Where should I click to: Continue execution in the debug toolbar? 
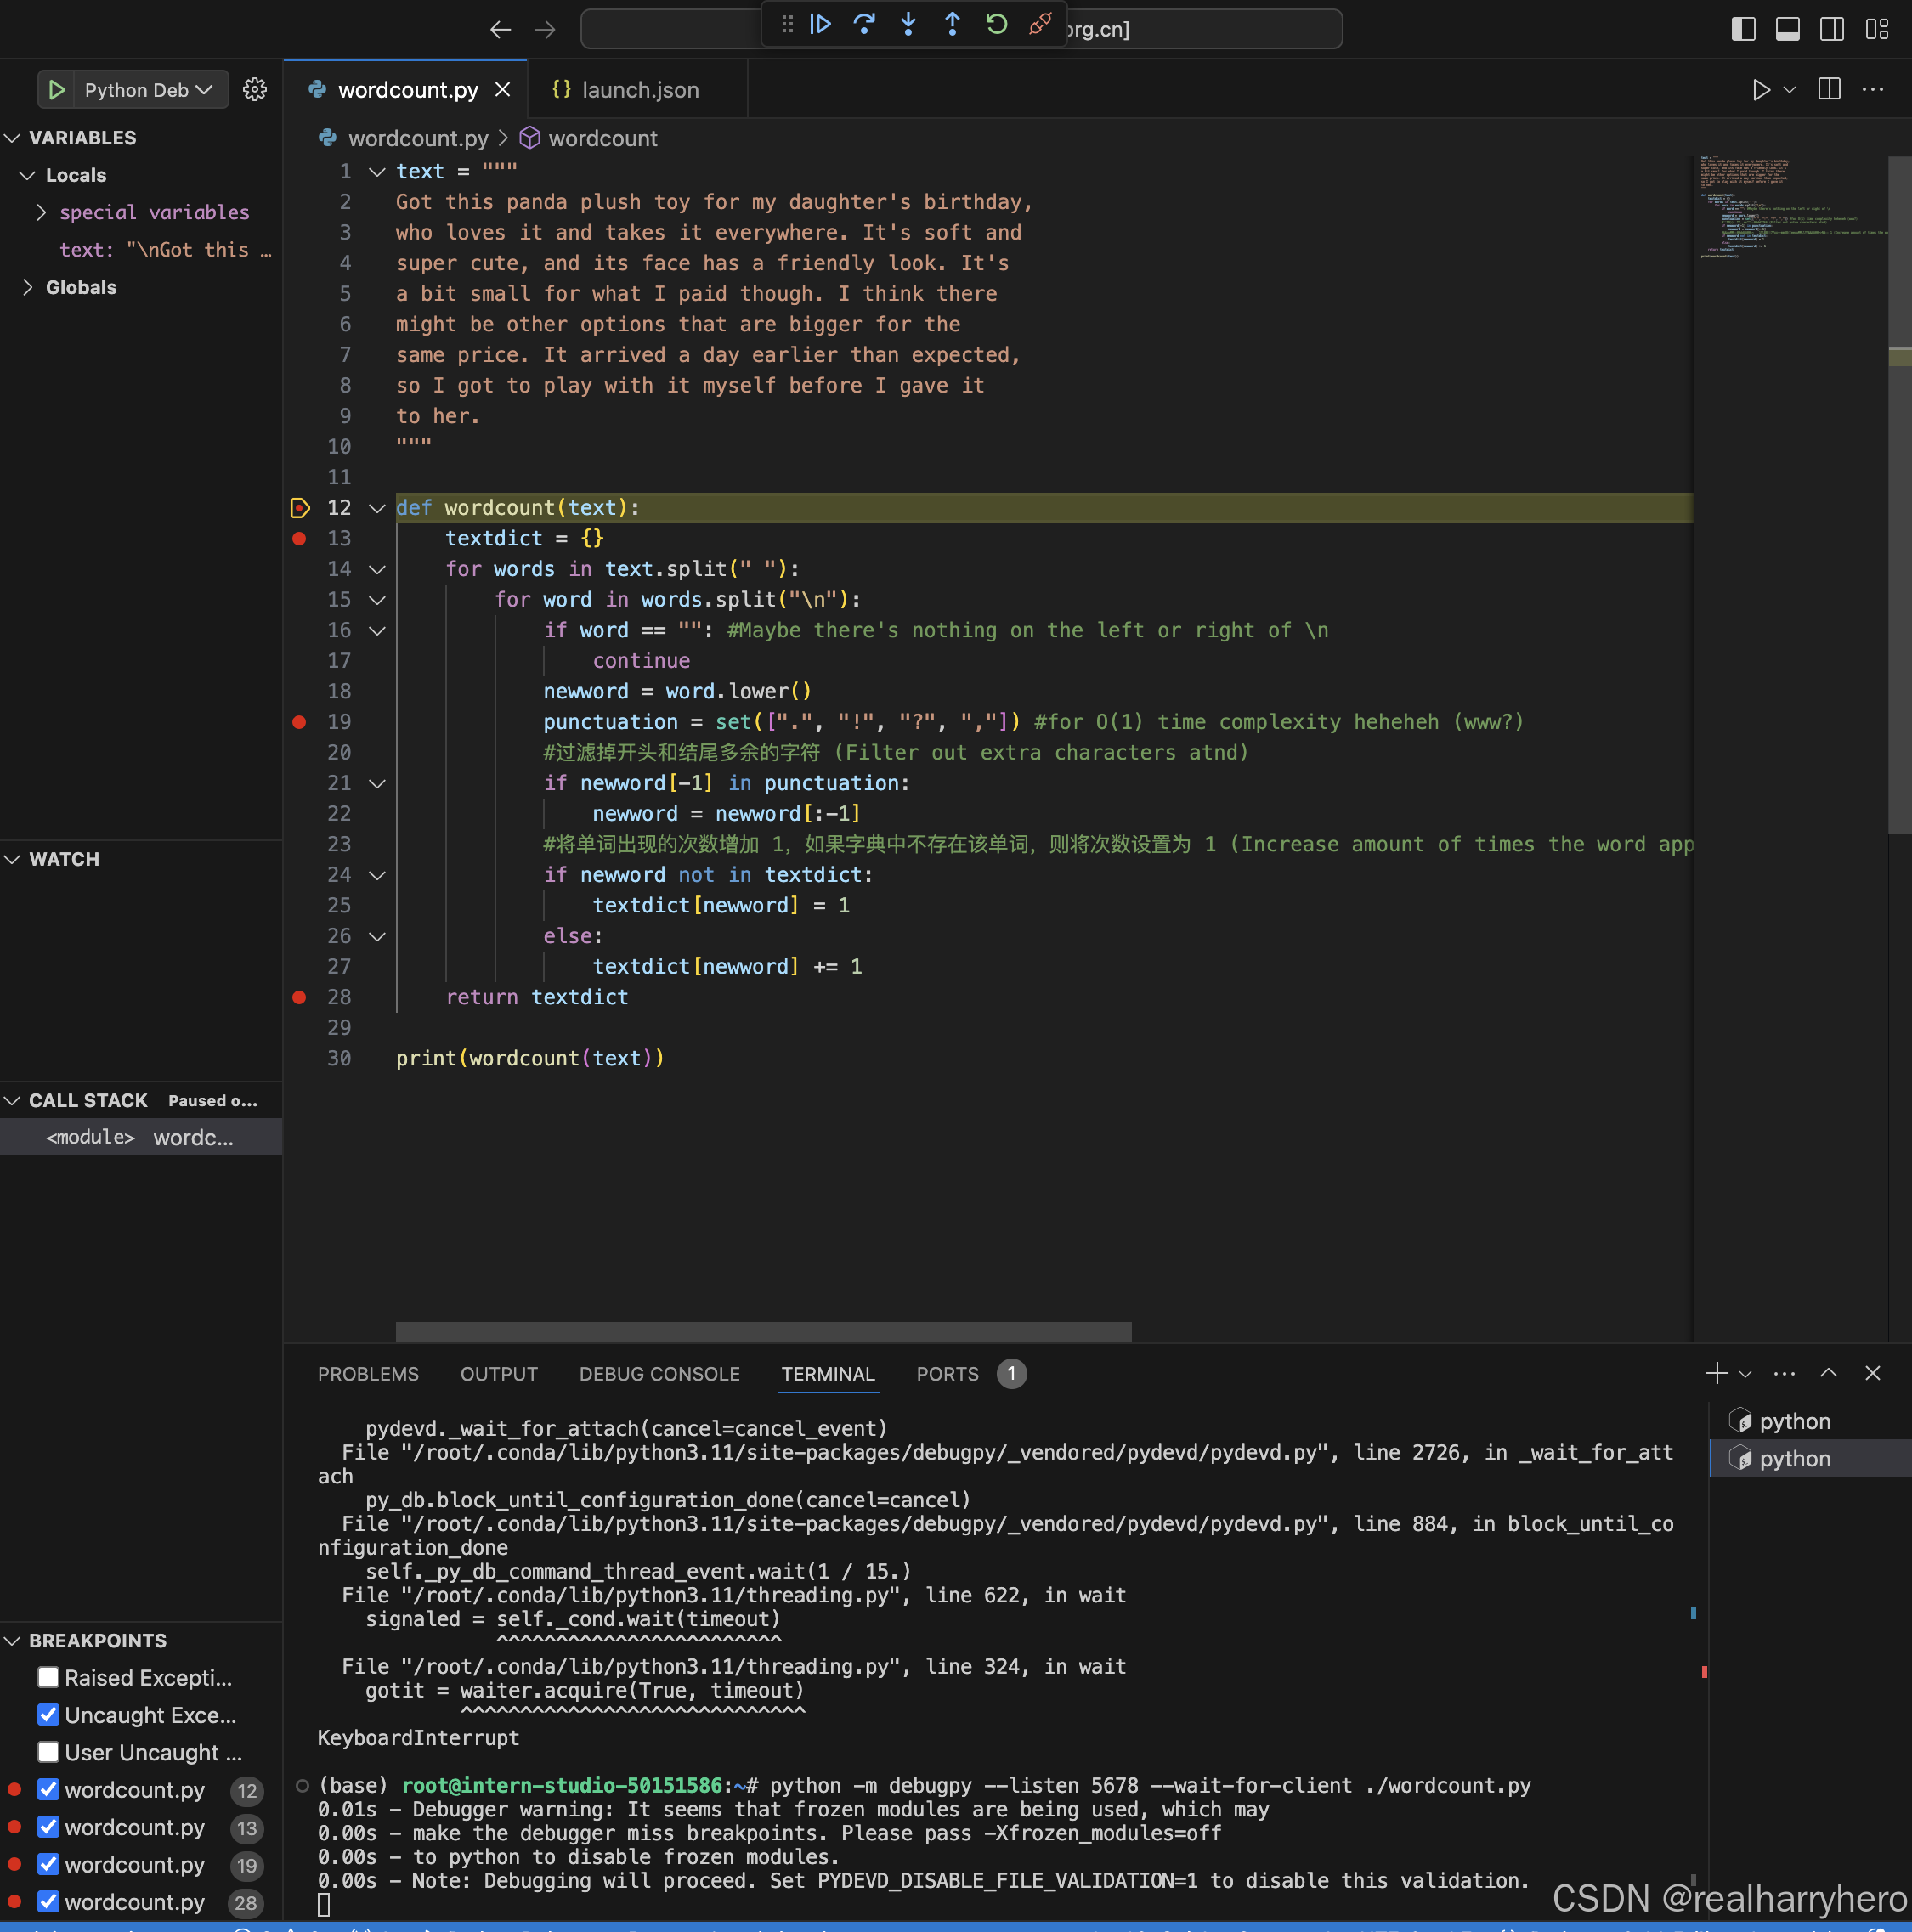(820, 24)
